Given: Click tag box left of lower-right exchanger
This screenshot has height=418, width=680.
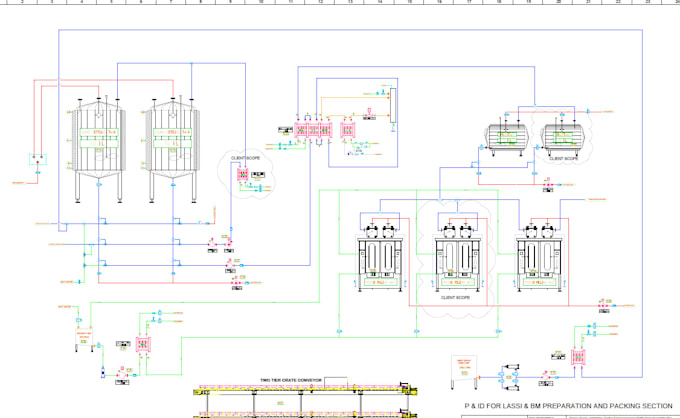Looking at the screenshot, I should 558,356.
